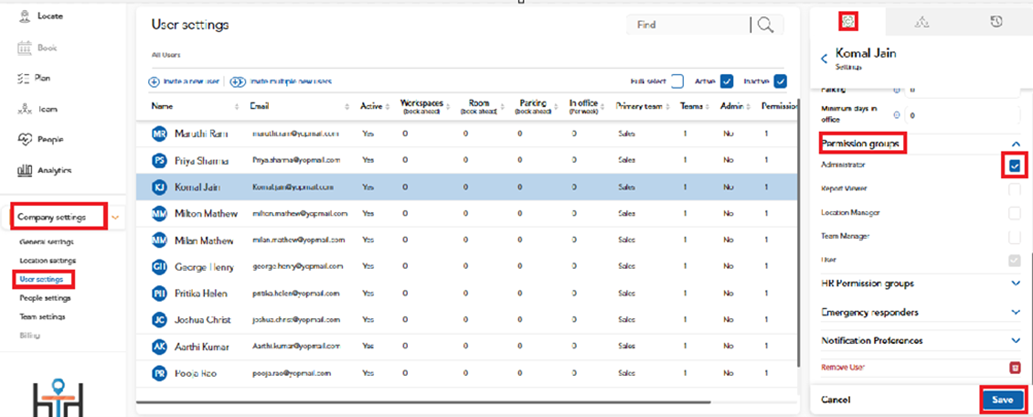Image resolution: width=1033 pixels, height=417 pixels.
Task: Sort by the Name column arrows
Action: (237, 106)
